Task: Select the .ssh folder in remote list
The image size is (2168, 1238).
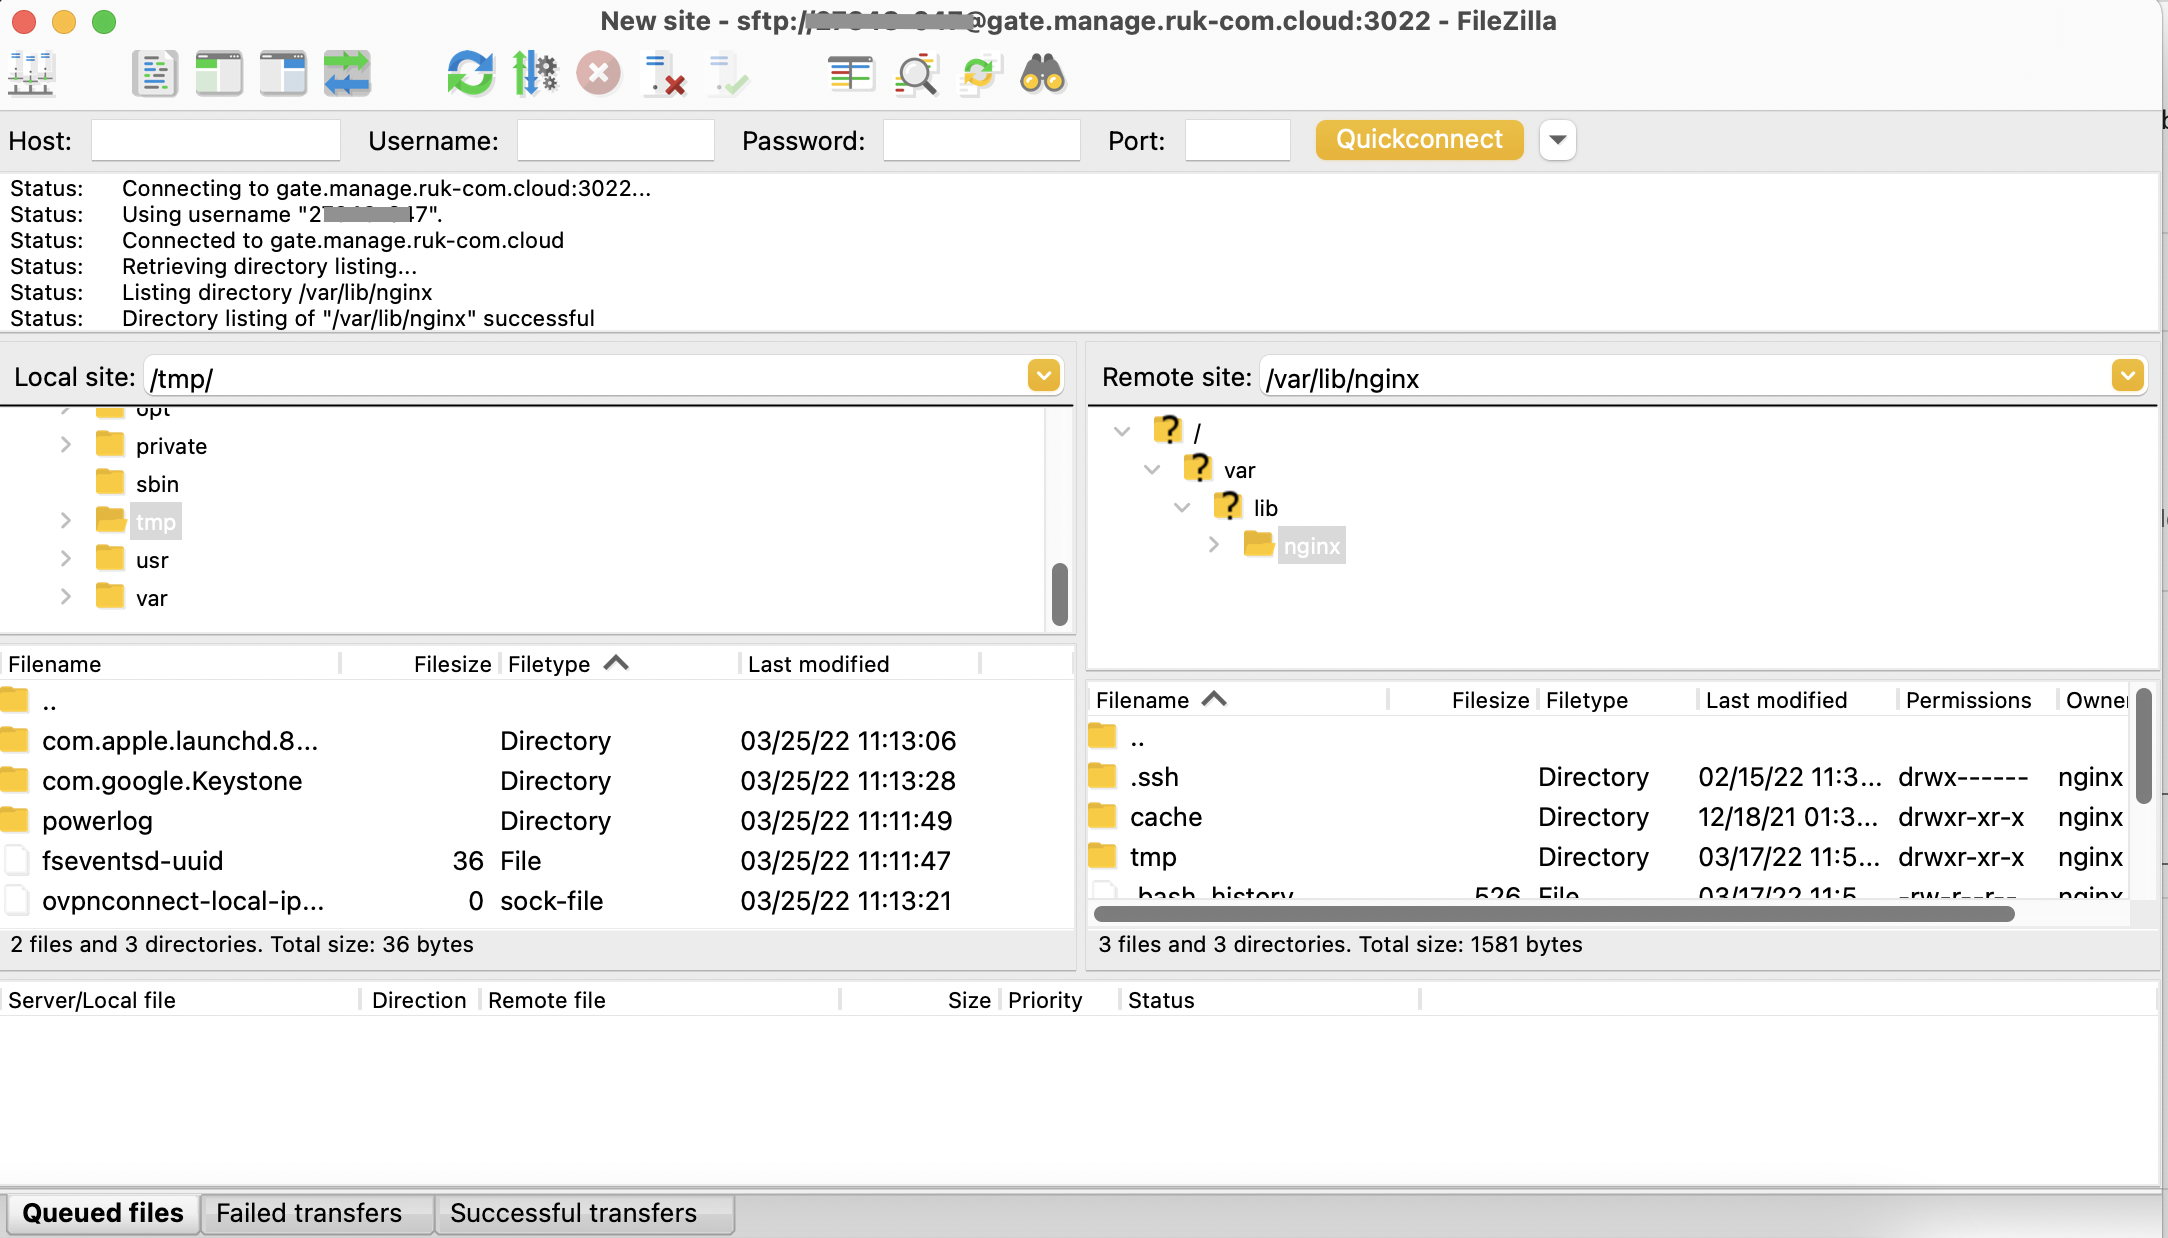Action: point(1608,777)
